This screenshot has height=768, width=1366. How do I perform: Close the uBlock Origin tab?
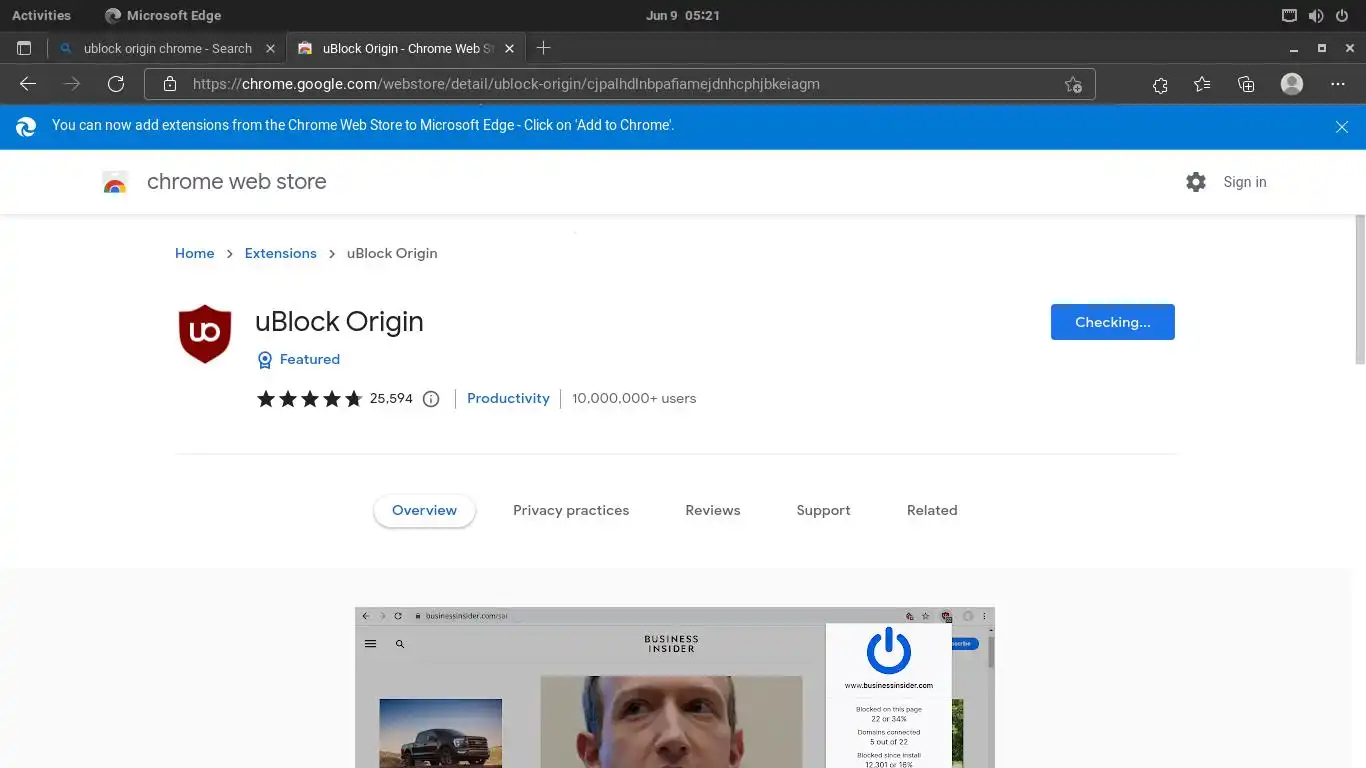[x=510, y=48]
